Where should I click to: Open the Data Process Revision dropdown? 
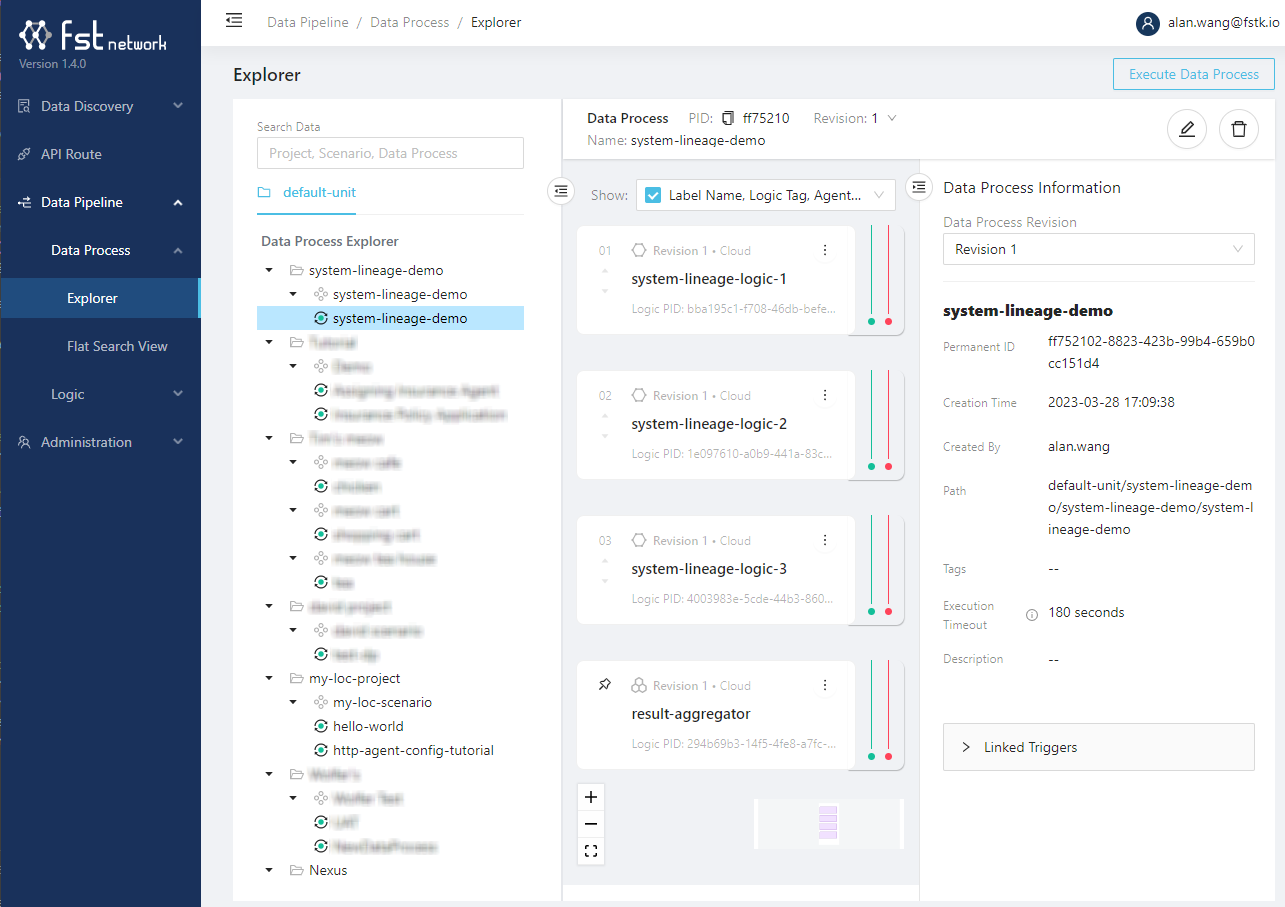click(x=1098, y=249)
